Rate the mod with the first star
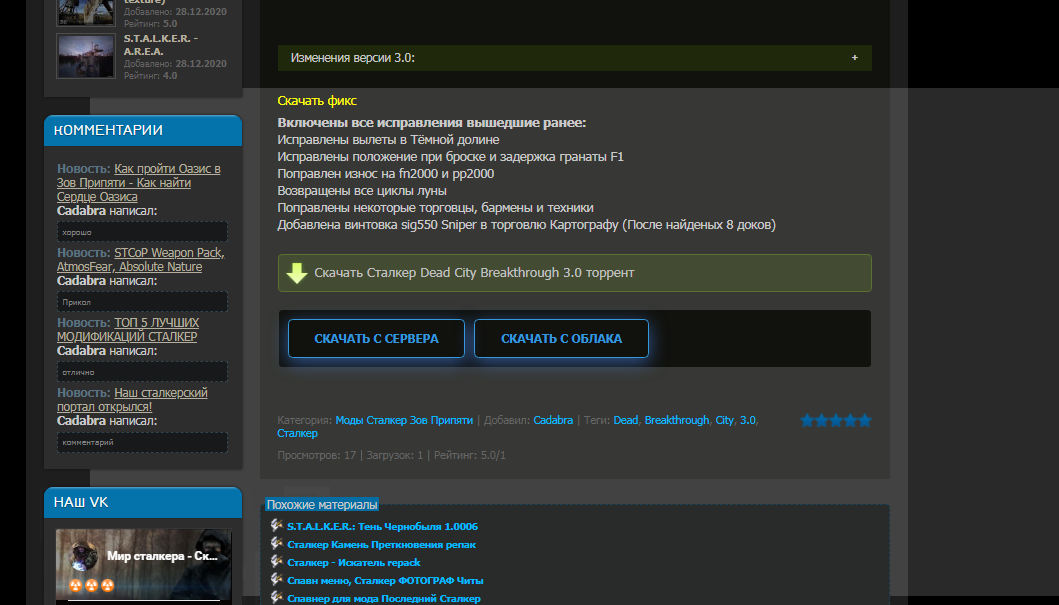 (x=807, y=421)
